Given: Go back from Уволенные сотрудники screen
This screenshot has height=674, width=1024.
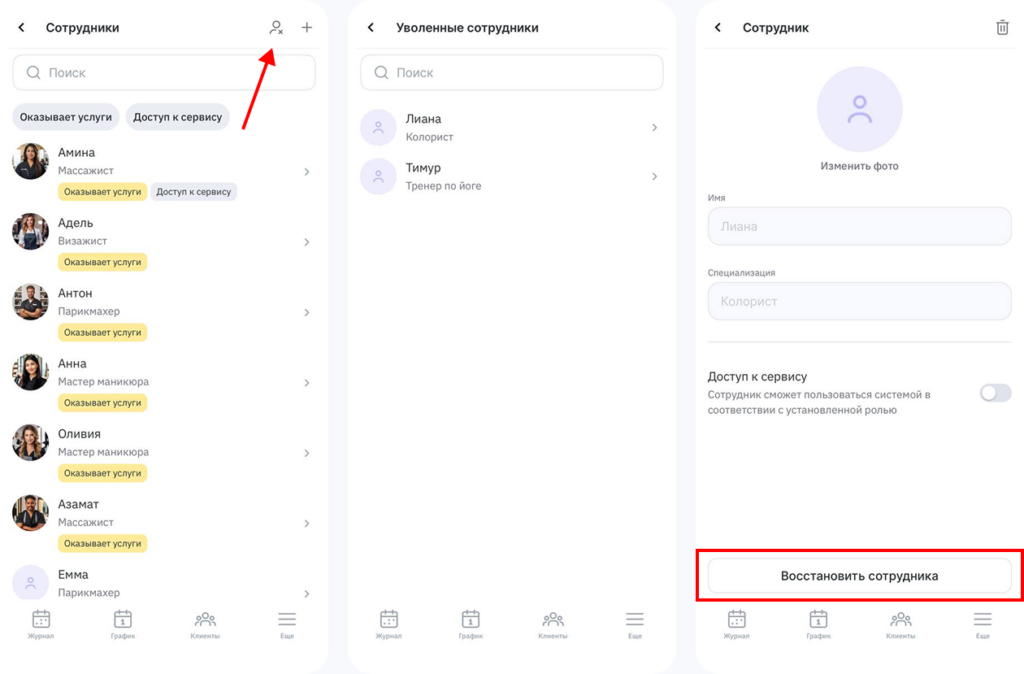Looking at the screenshot, I should (x=371, y=28).
